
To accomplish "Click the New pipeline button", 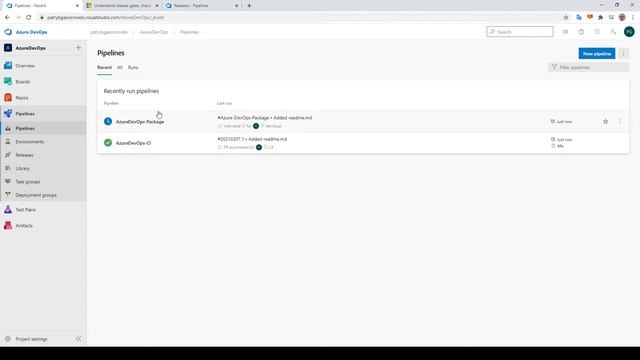I will click(x=597, y=53).
